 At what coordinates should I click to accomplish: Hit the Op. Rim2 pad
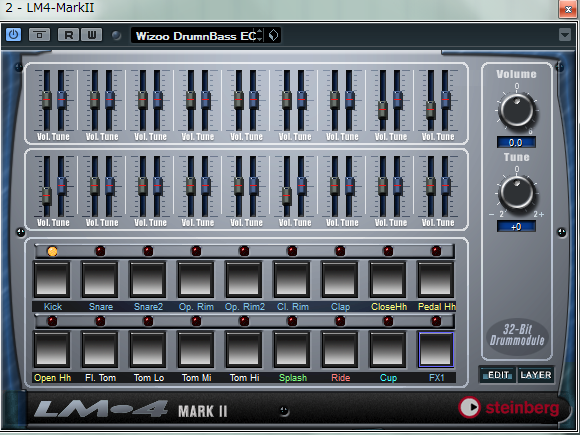pos(244,280)
